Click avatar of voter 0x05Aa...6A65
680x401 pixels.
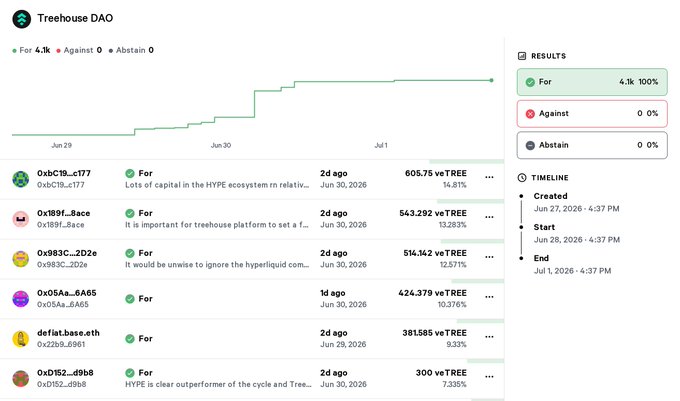tap(20, 299)
